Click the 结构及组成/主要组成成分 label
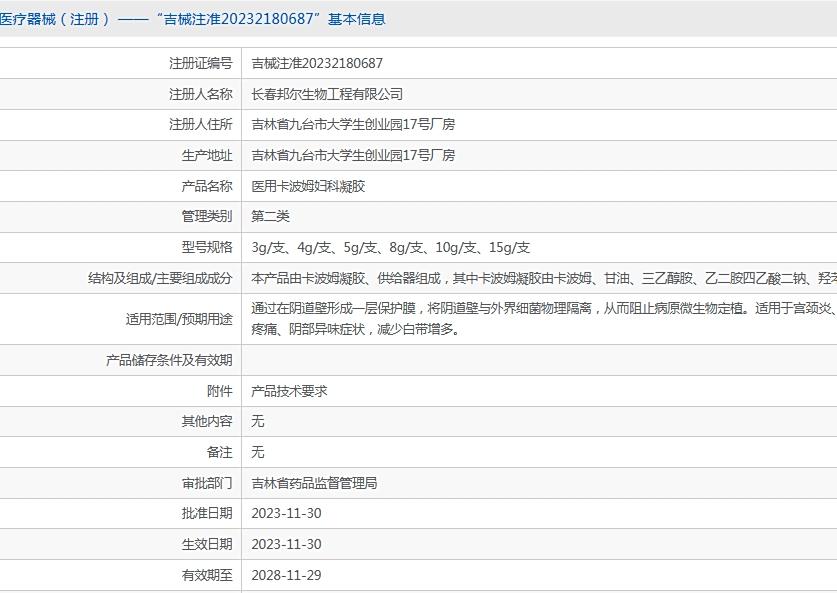This screenshot has height=593, width=837. coord(160,278)
